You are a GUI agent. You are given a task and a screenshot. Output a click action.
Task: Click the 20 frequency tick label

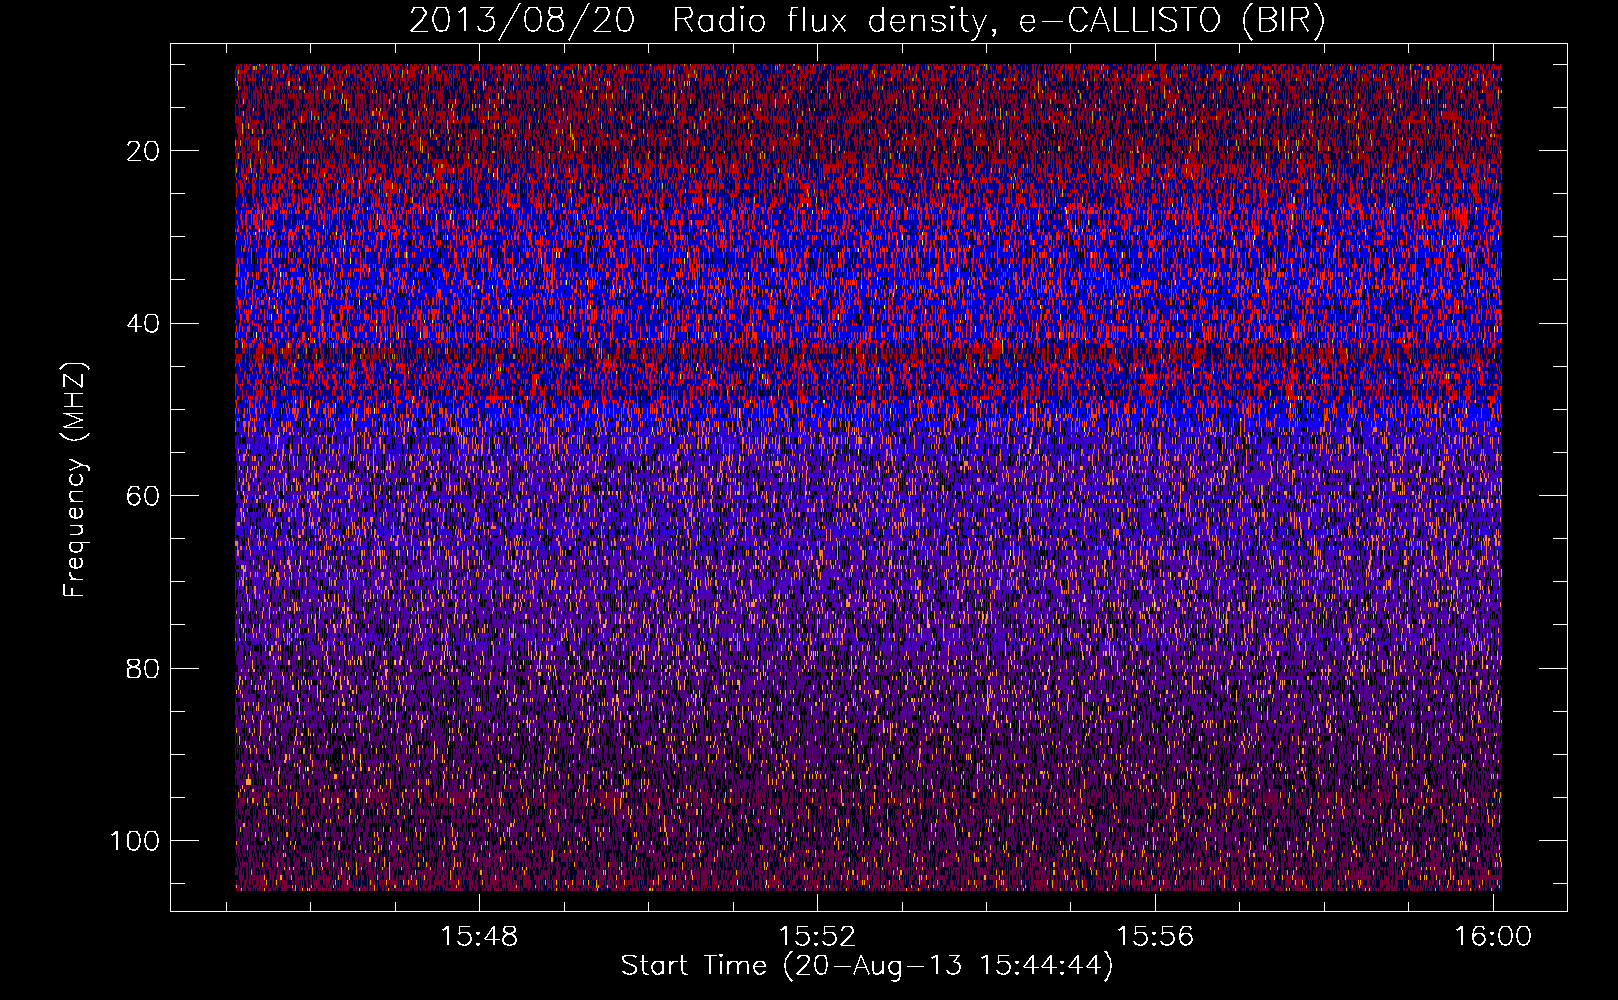tap(144, 151)
